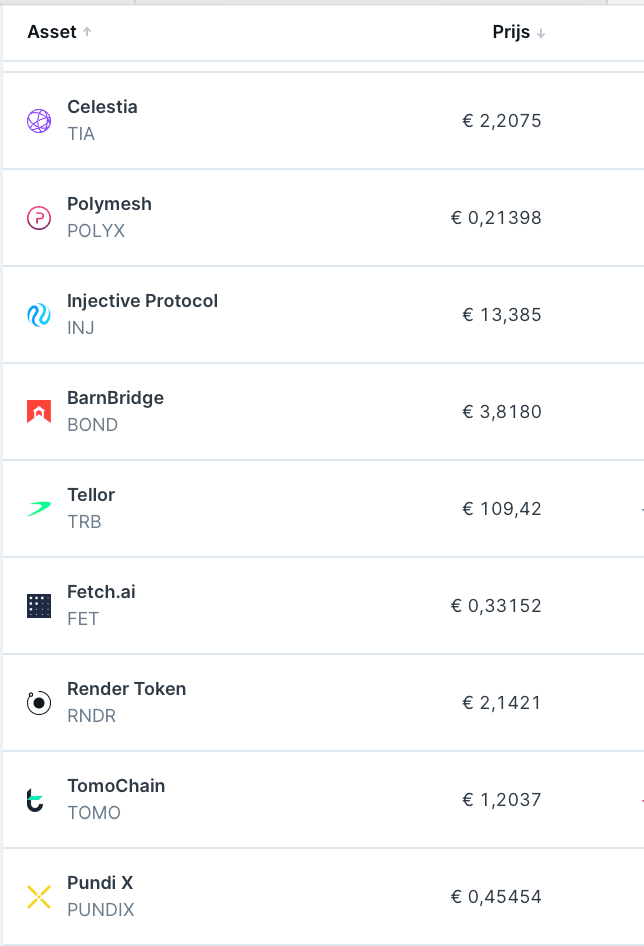Click the Polymesh logo icon

click(x=38, y=217)
